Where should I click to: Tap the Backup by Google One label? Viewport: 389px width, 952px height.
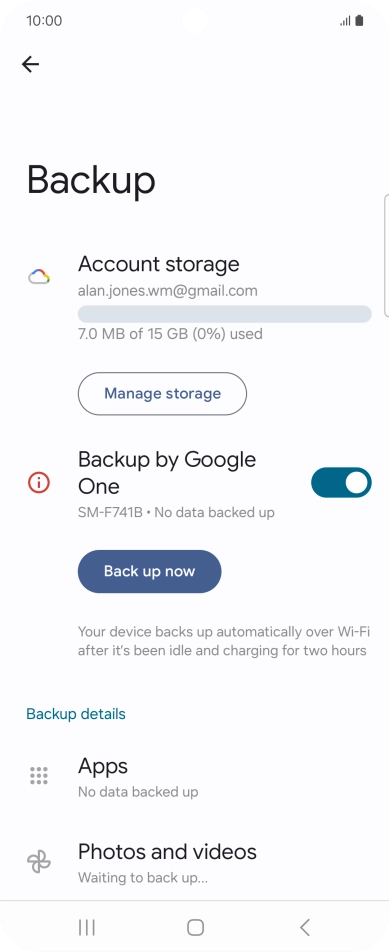[167, 473]
